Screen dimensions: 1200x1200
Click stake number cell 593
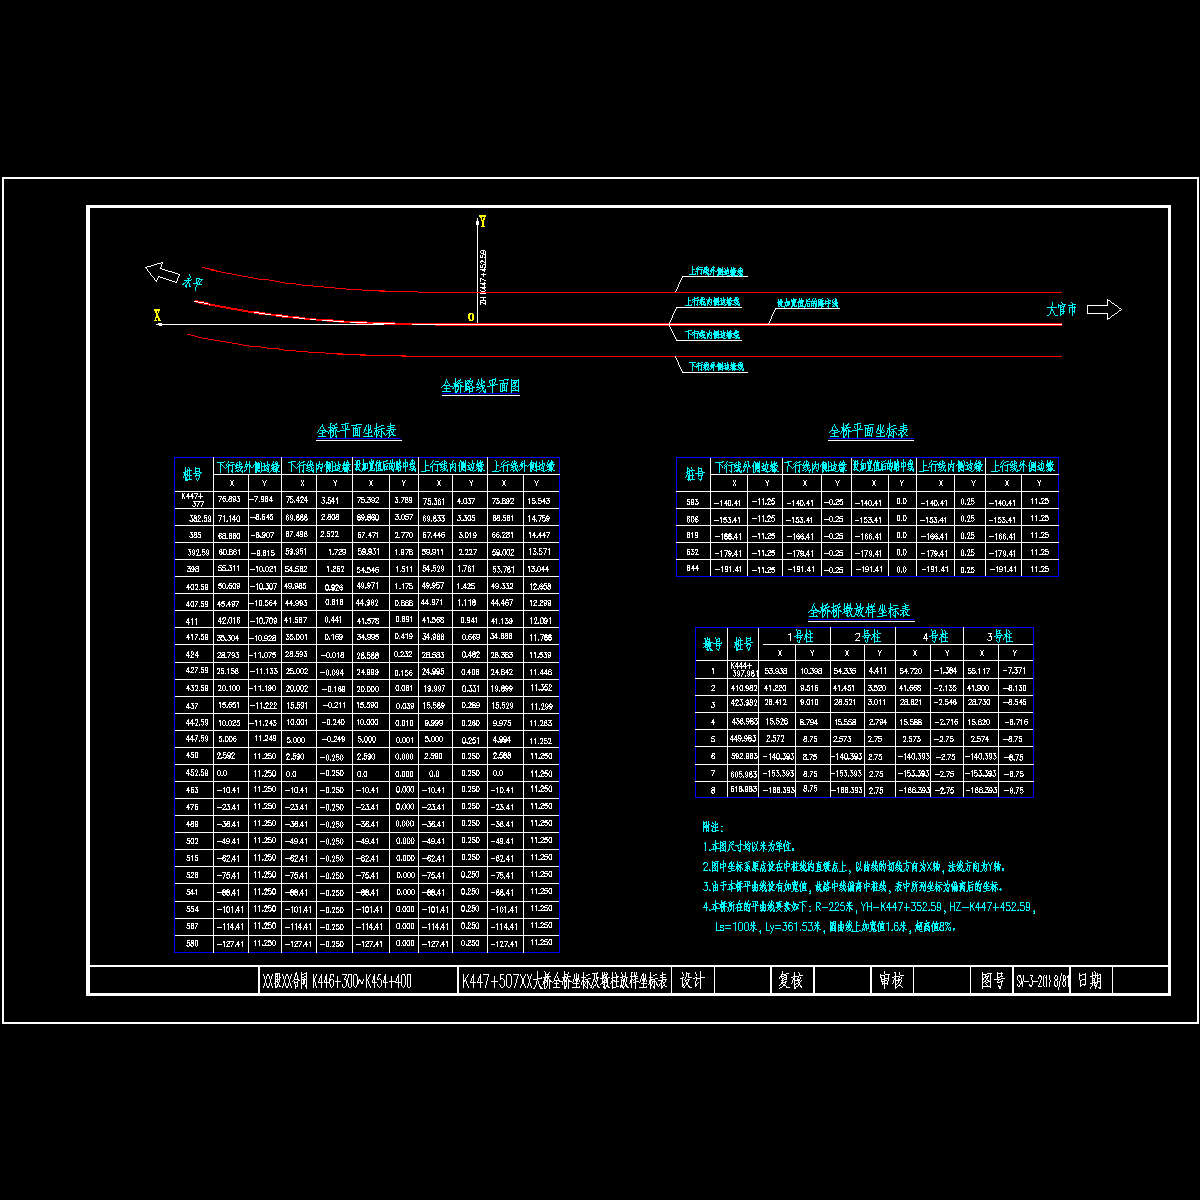(693, 501)
